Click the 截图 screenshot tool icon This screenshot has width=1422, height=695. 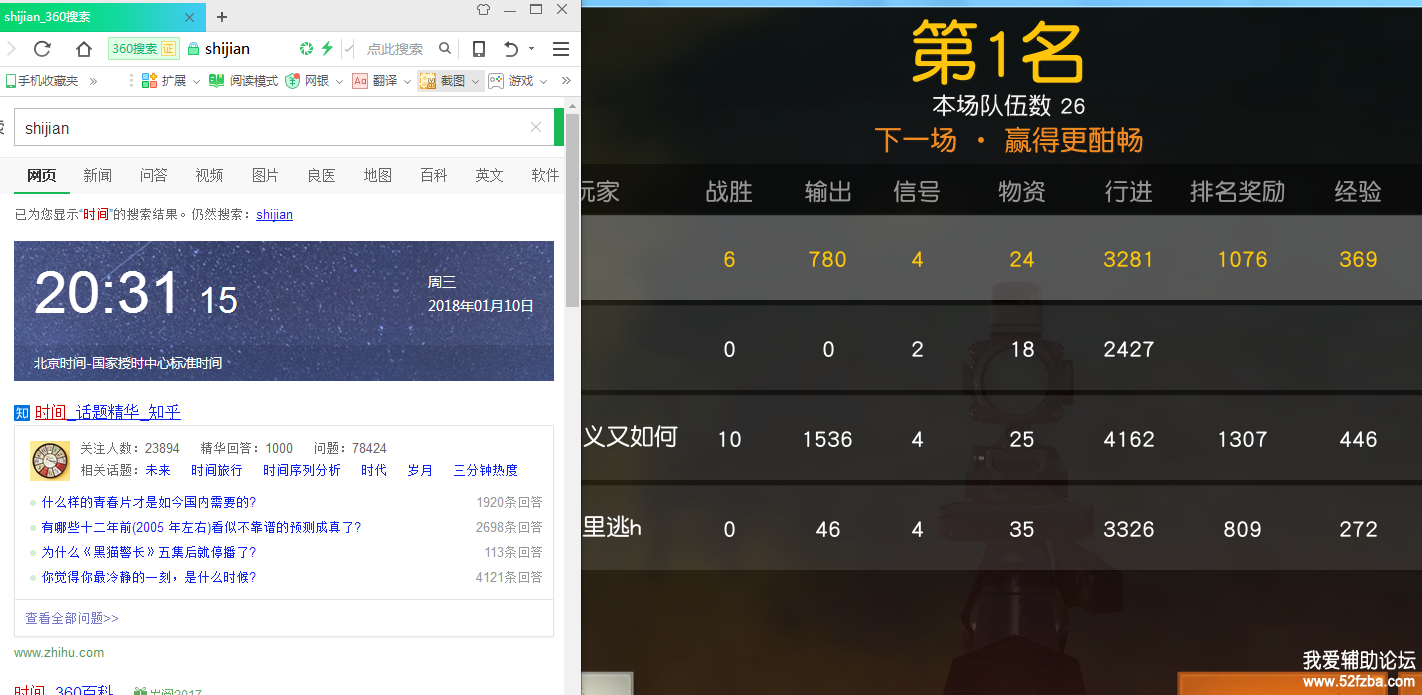(x=427, y=81)
